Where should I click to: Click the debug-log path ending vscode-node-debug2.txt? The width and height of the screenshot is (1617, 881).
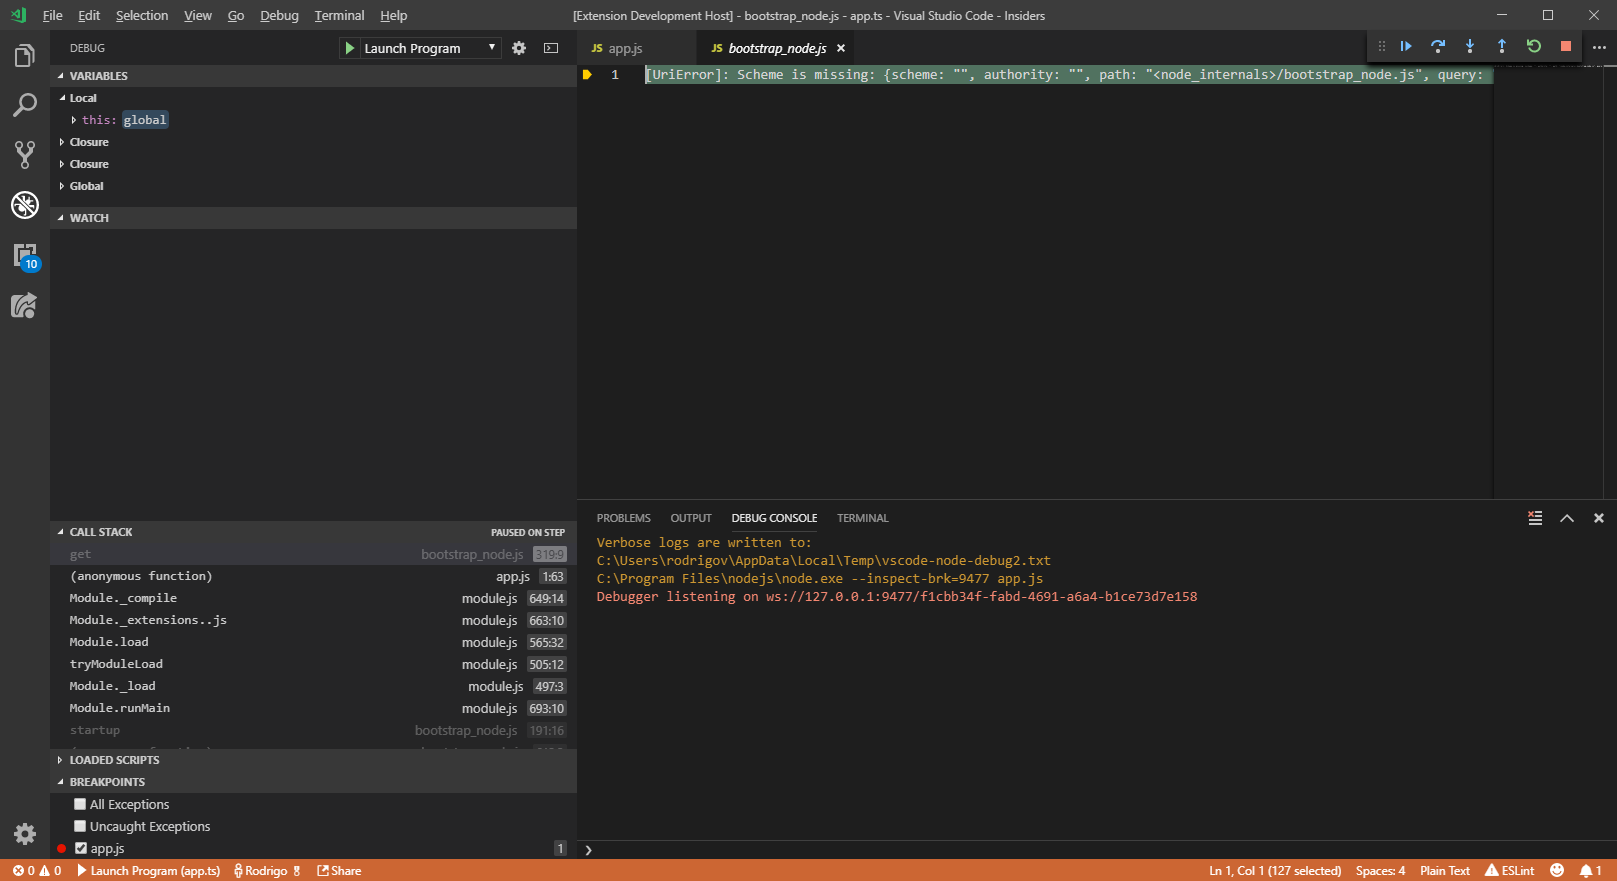click(x=823, y=561)
